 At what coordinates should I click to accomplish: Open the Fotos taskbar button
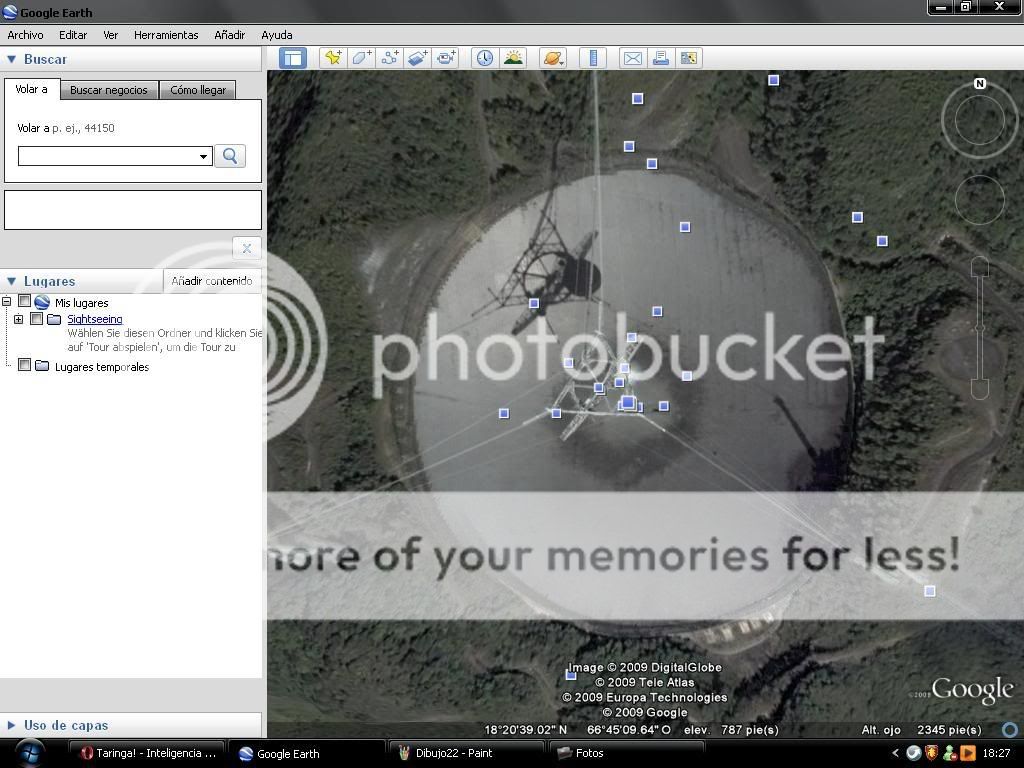pyautogui.click(x=626, y=754)
